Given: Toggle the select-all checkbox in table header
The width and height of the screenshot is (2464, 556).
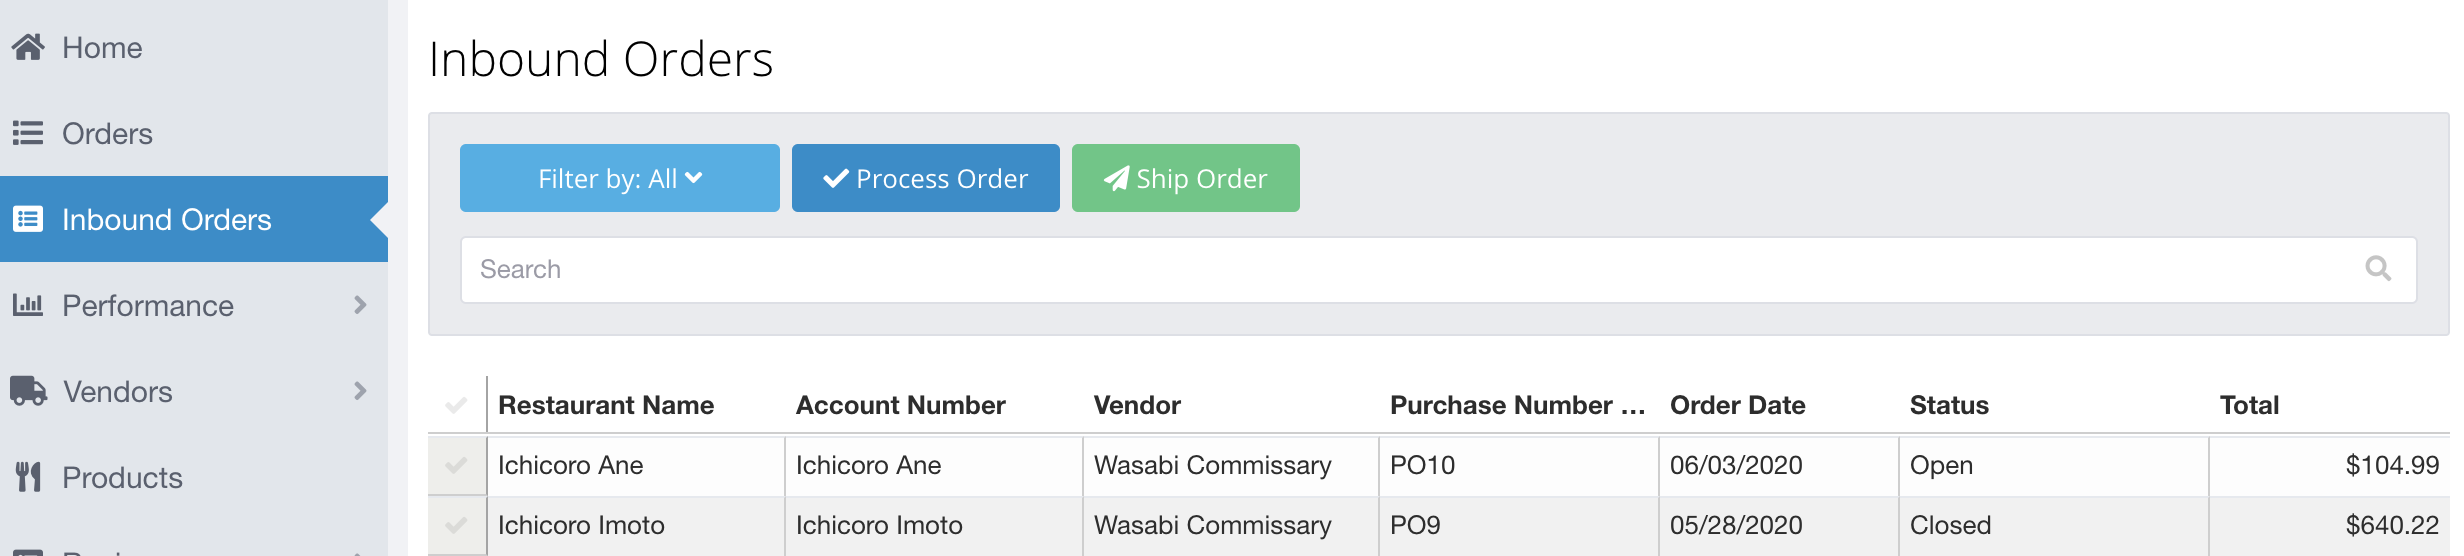Looking at the screenshot, I should click(456, 405).
